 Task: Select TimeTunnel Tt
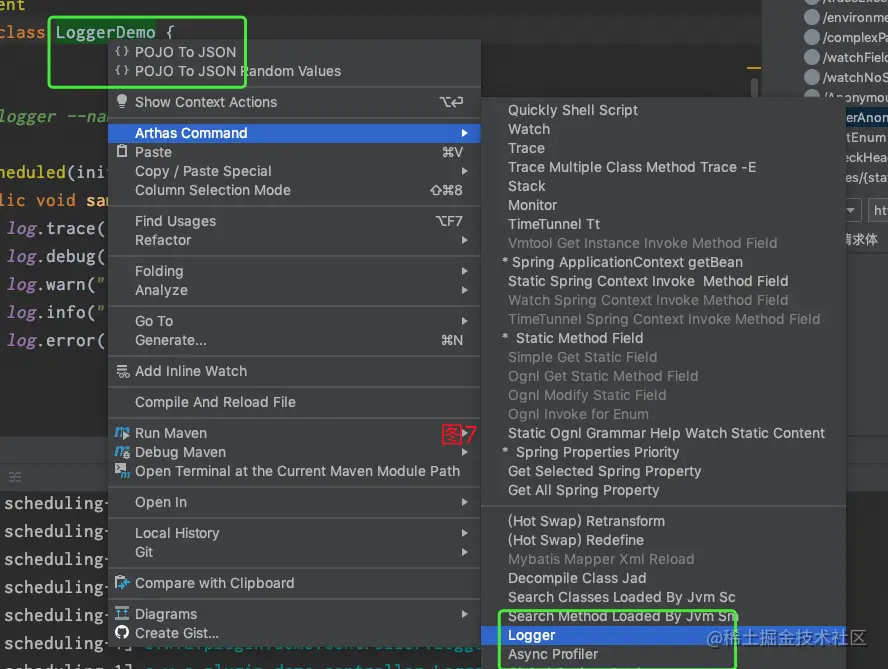[663, 224]
